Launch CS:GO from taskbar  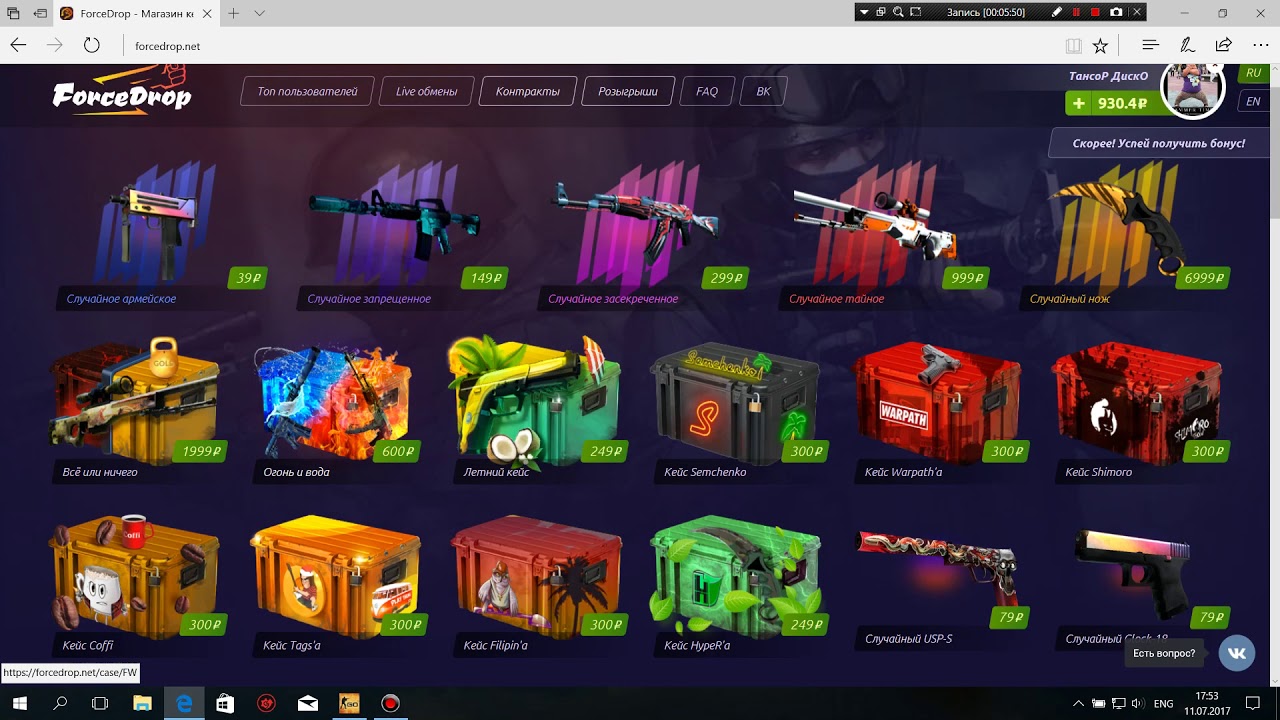tap(349, 704)
